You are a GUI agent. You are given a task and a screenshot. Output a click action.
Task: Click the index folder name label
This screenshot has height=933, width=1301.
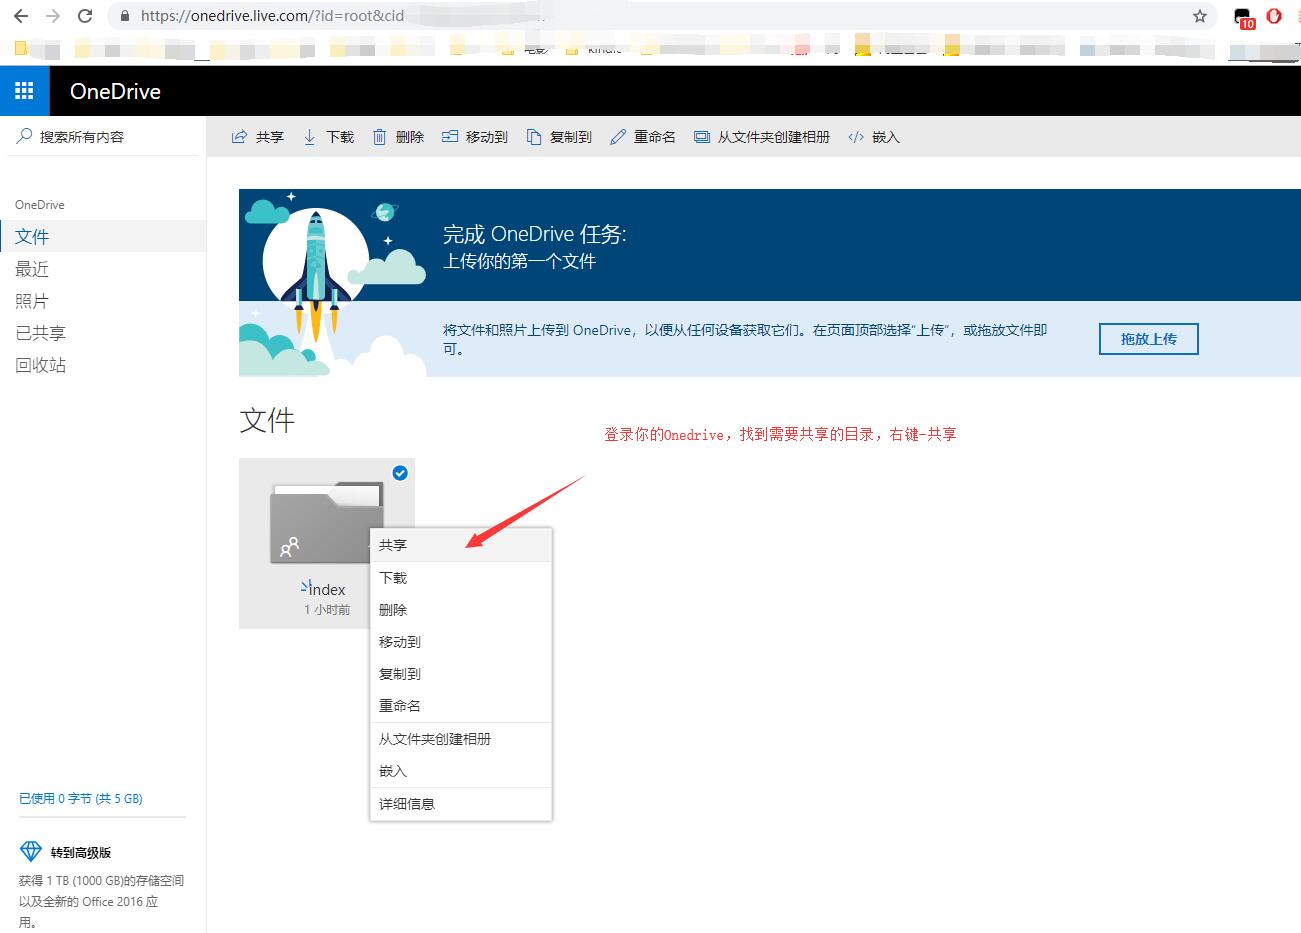(327, 590)
